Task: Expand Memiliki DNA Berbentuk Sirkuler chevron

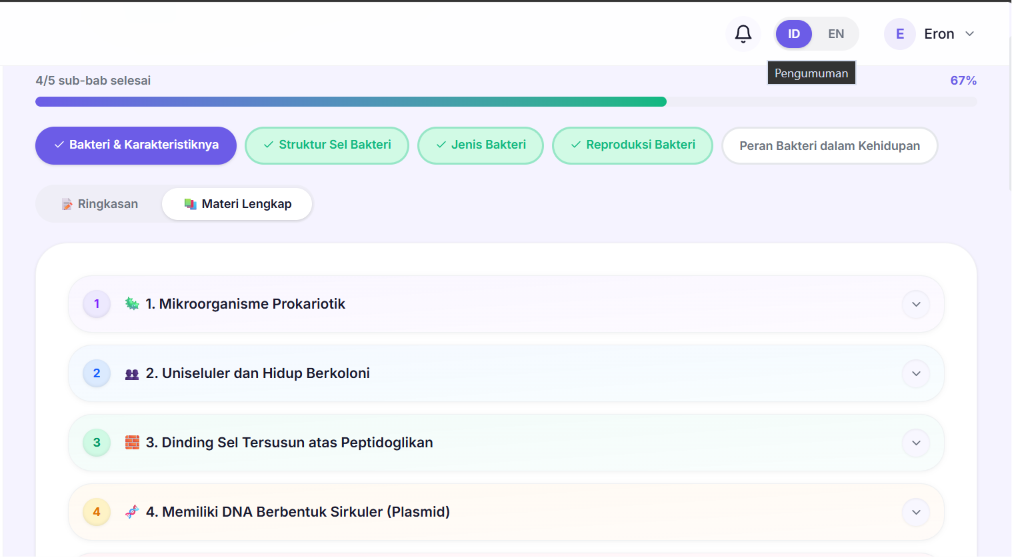Action: 916,512
